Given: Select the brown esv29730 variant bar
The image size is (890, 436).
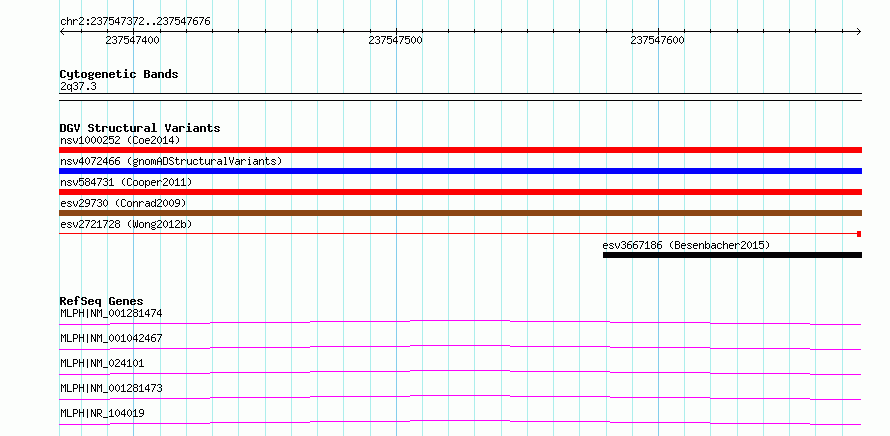Looking at the screenshot, I should pos(460,213).
